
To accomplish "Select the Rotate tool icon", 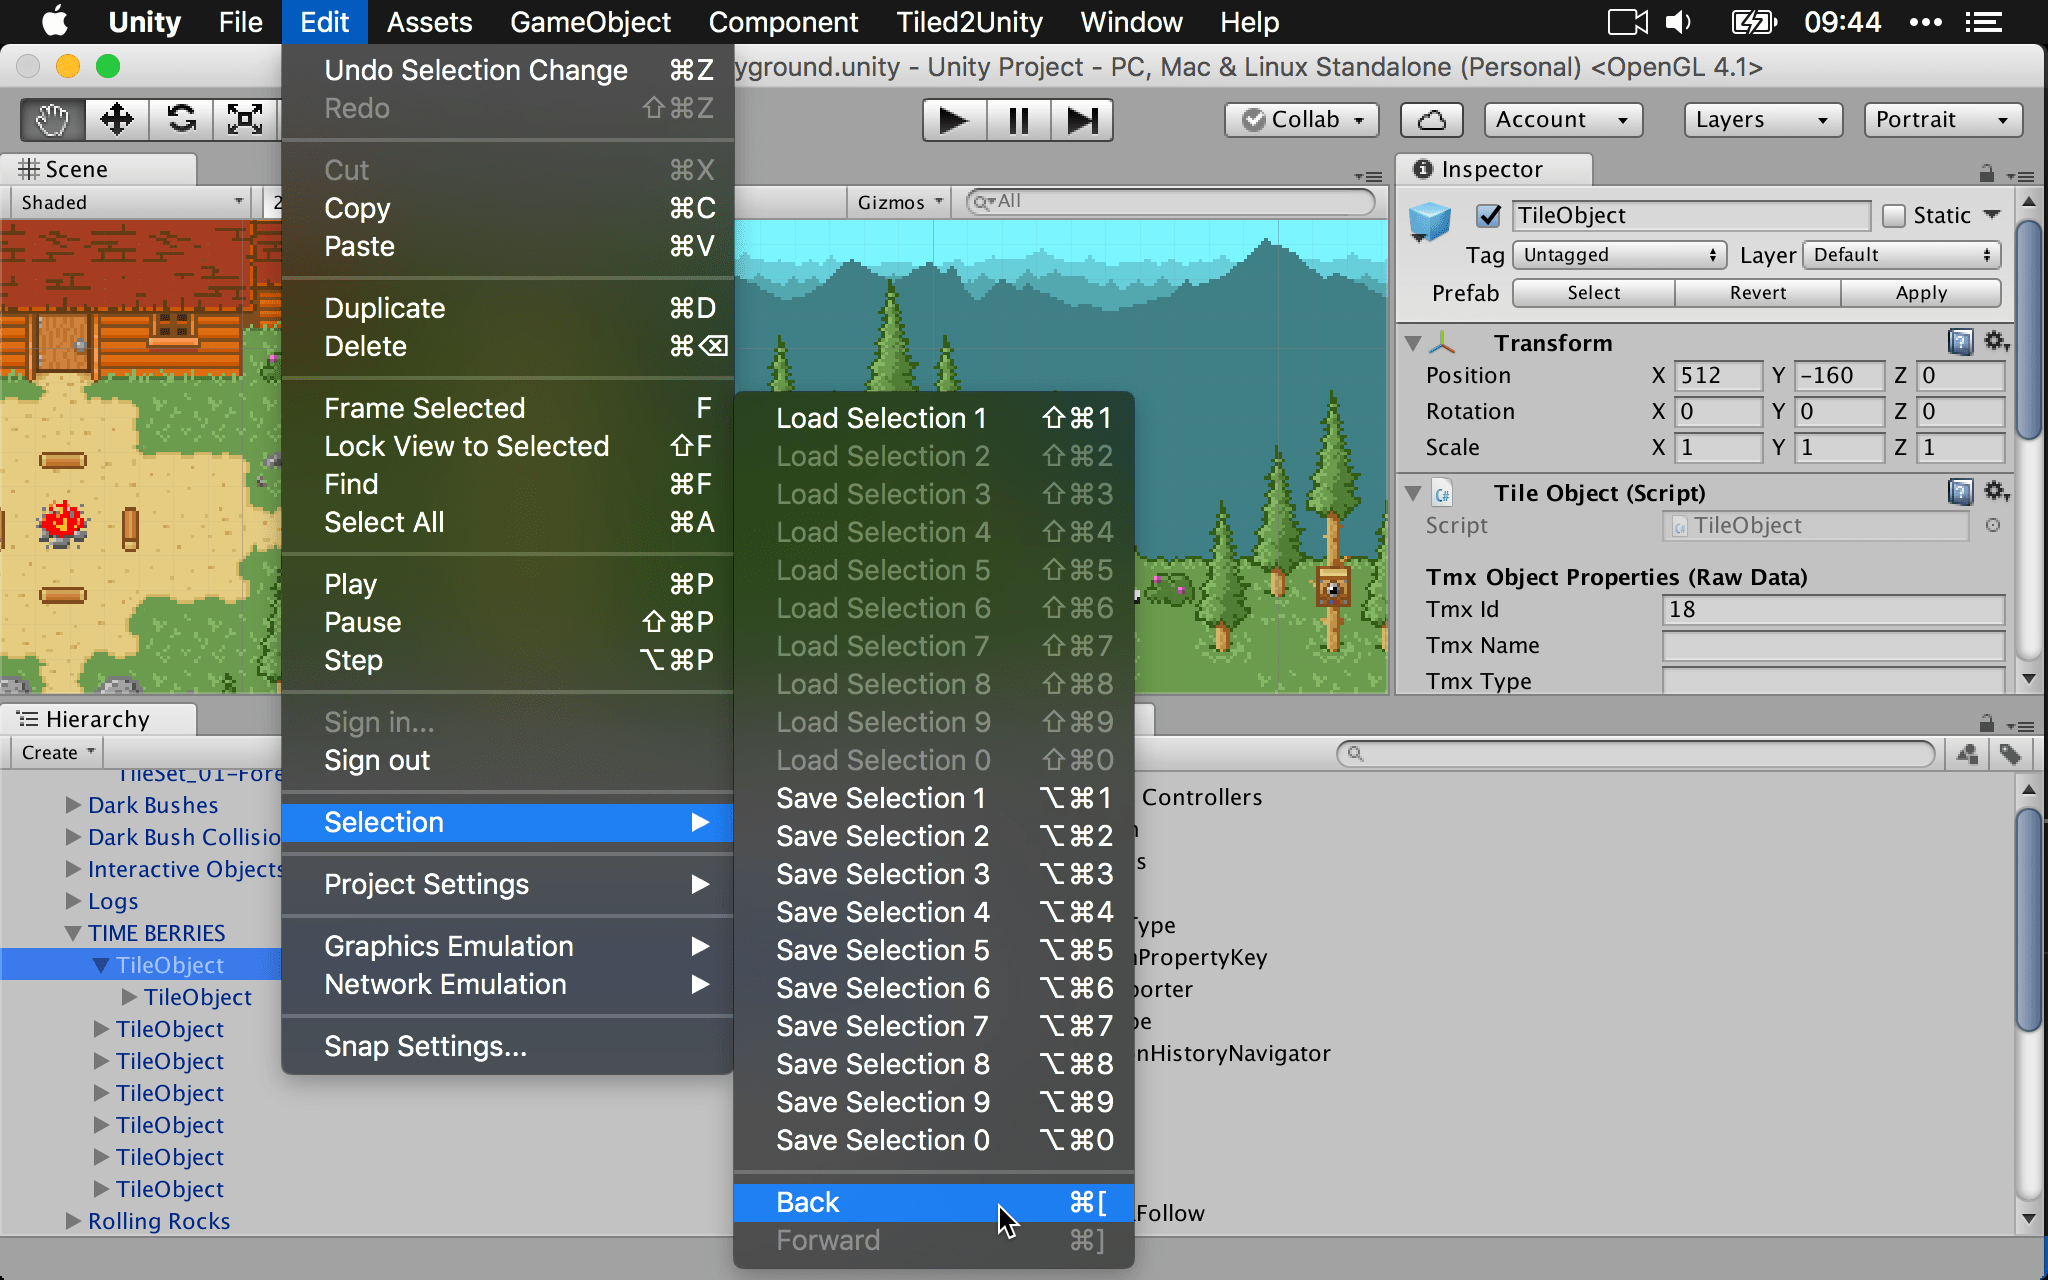I will [180, 121].
